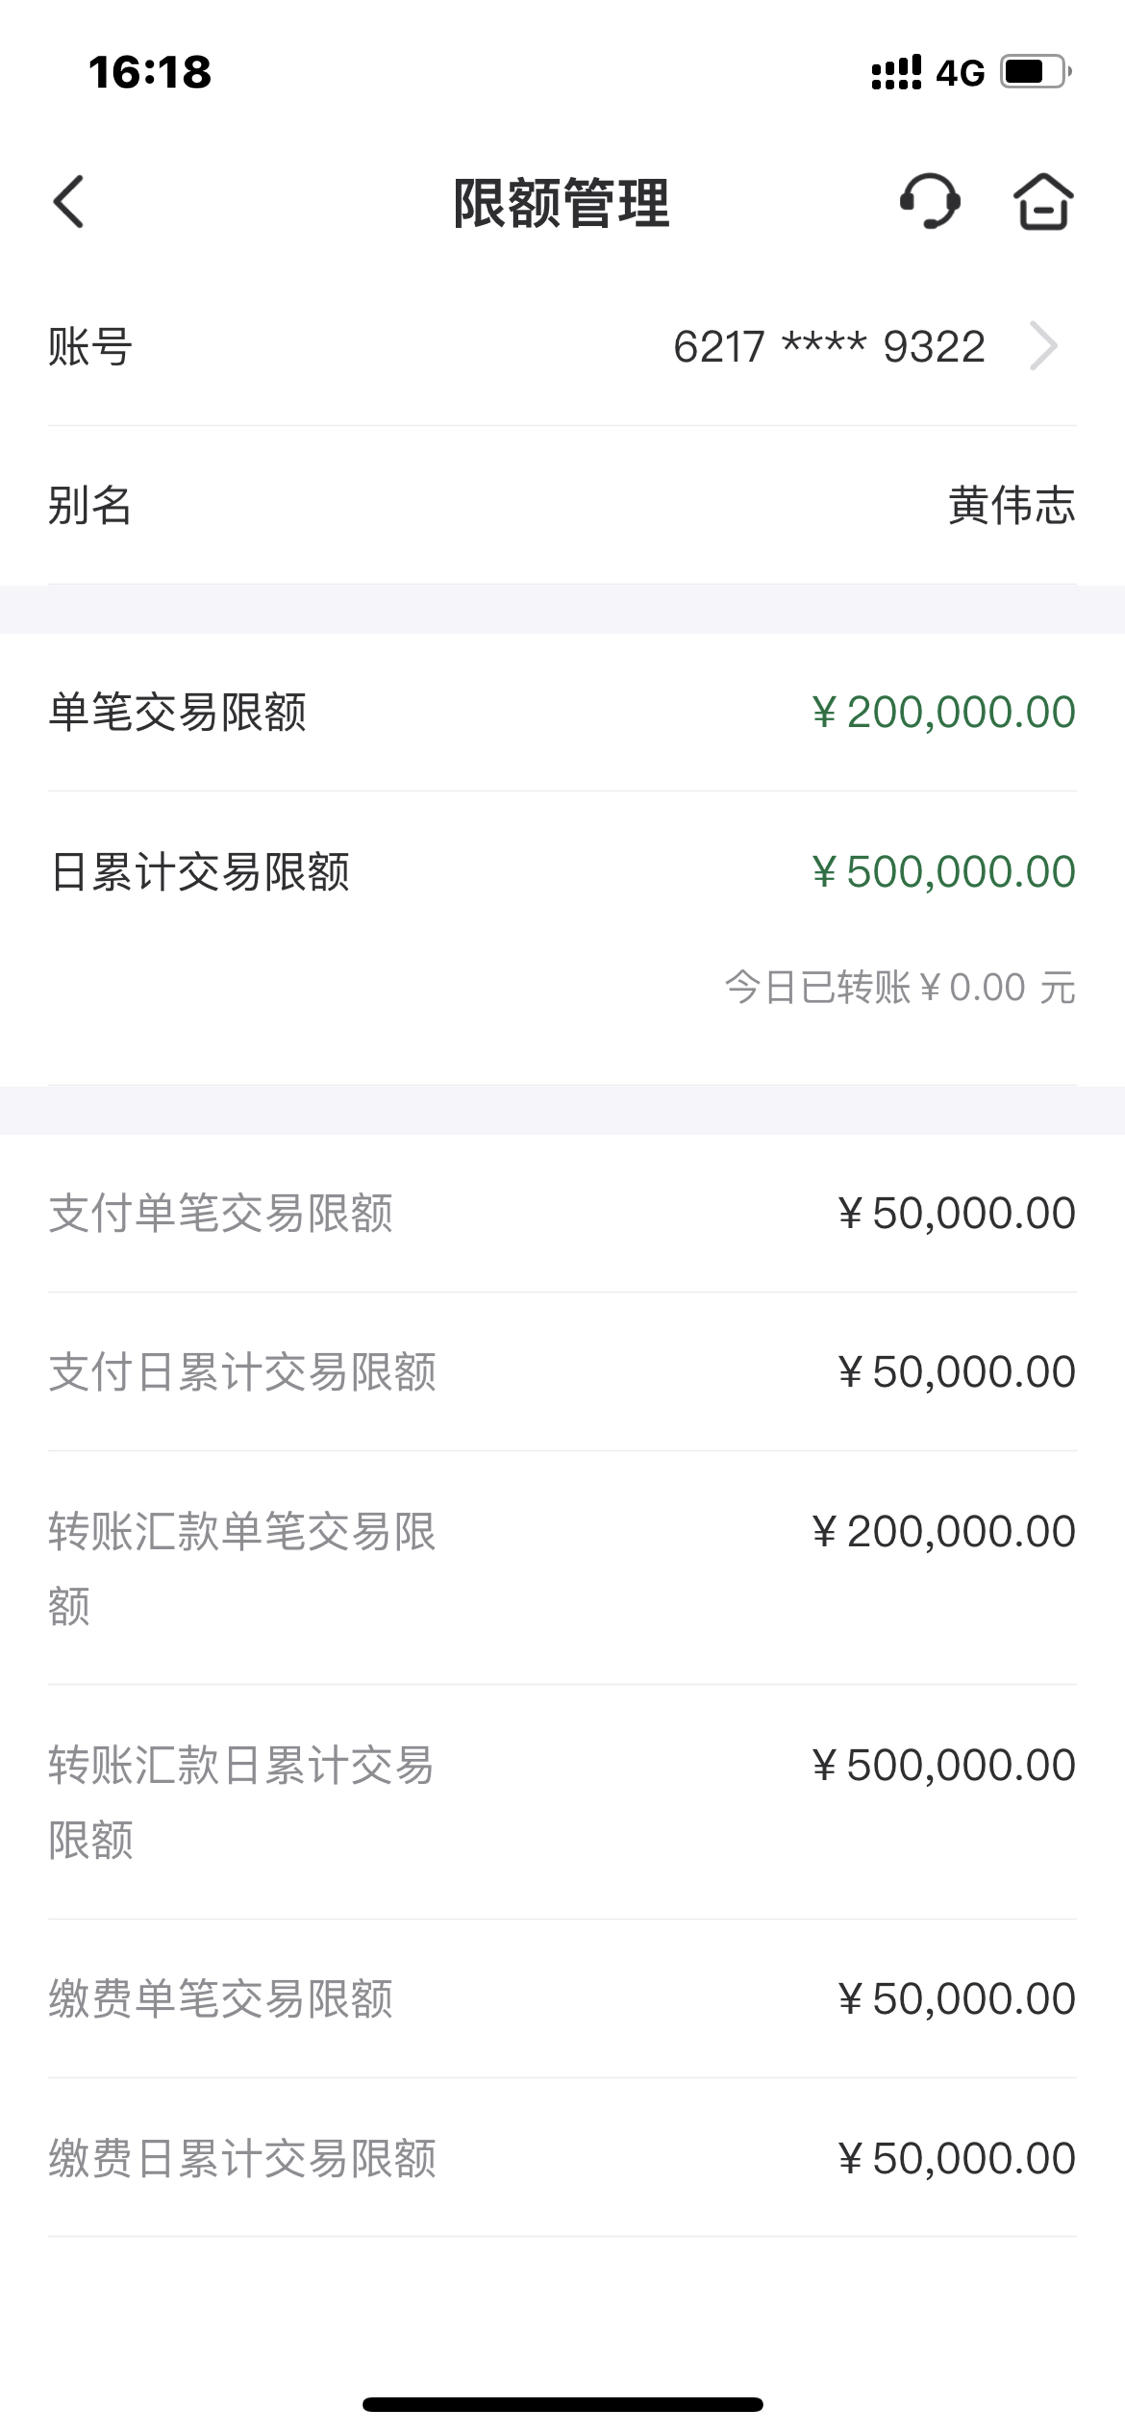The image size is (1125, 2435).
Task: Edit single transaction limit ¥200,000.00
Action: (x=943, y=712)
